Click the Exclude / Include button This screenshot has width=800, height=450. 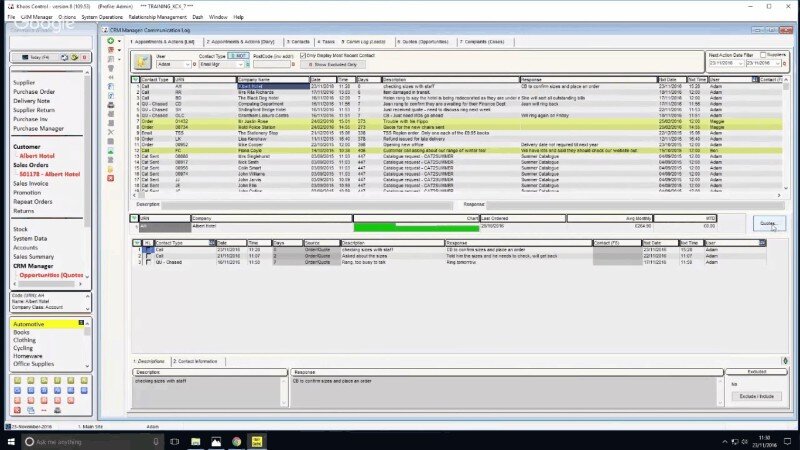pos(756,396)
